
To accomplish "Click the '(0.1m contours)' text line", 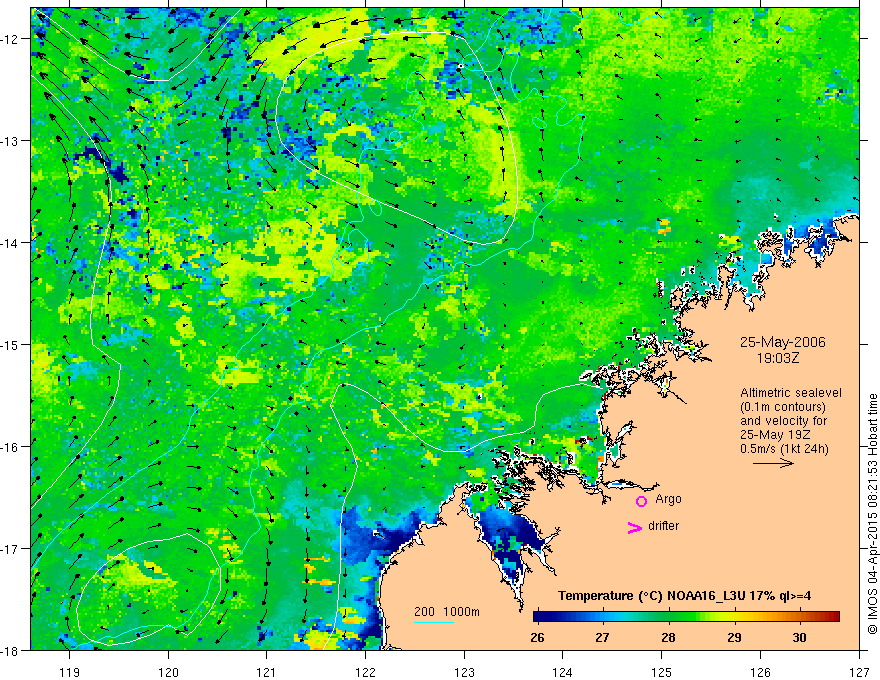I will [x=782, y=407].
